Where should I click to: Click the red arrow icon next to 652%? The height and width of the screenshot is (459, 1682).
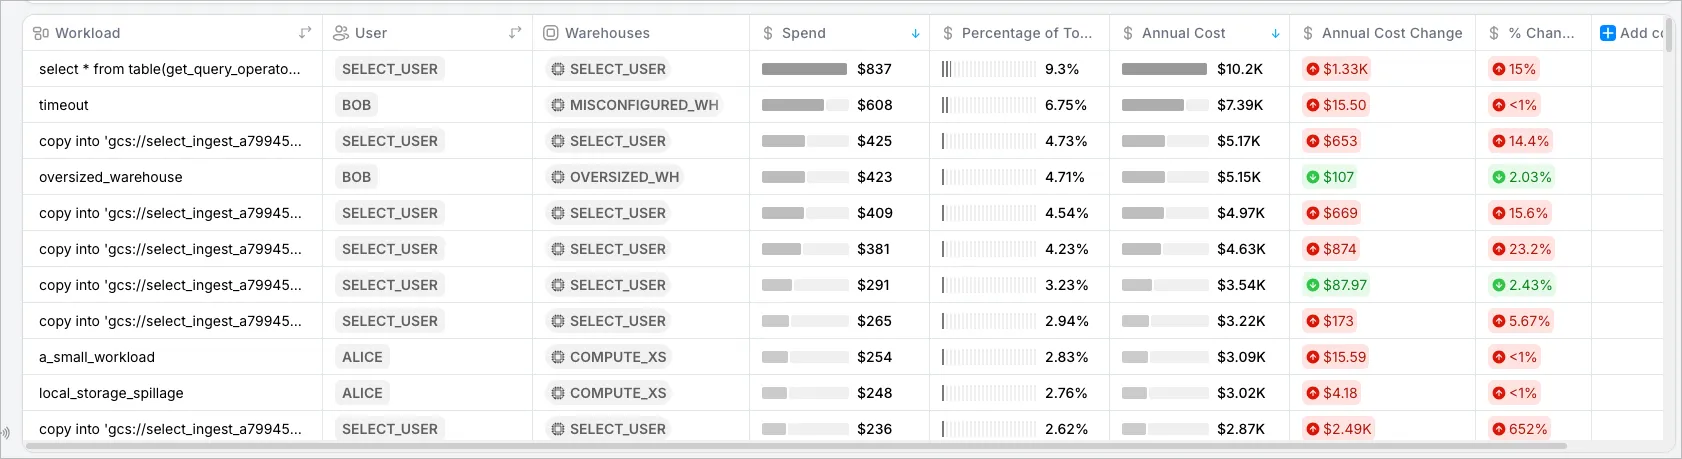(1498, 429)
